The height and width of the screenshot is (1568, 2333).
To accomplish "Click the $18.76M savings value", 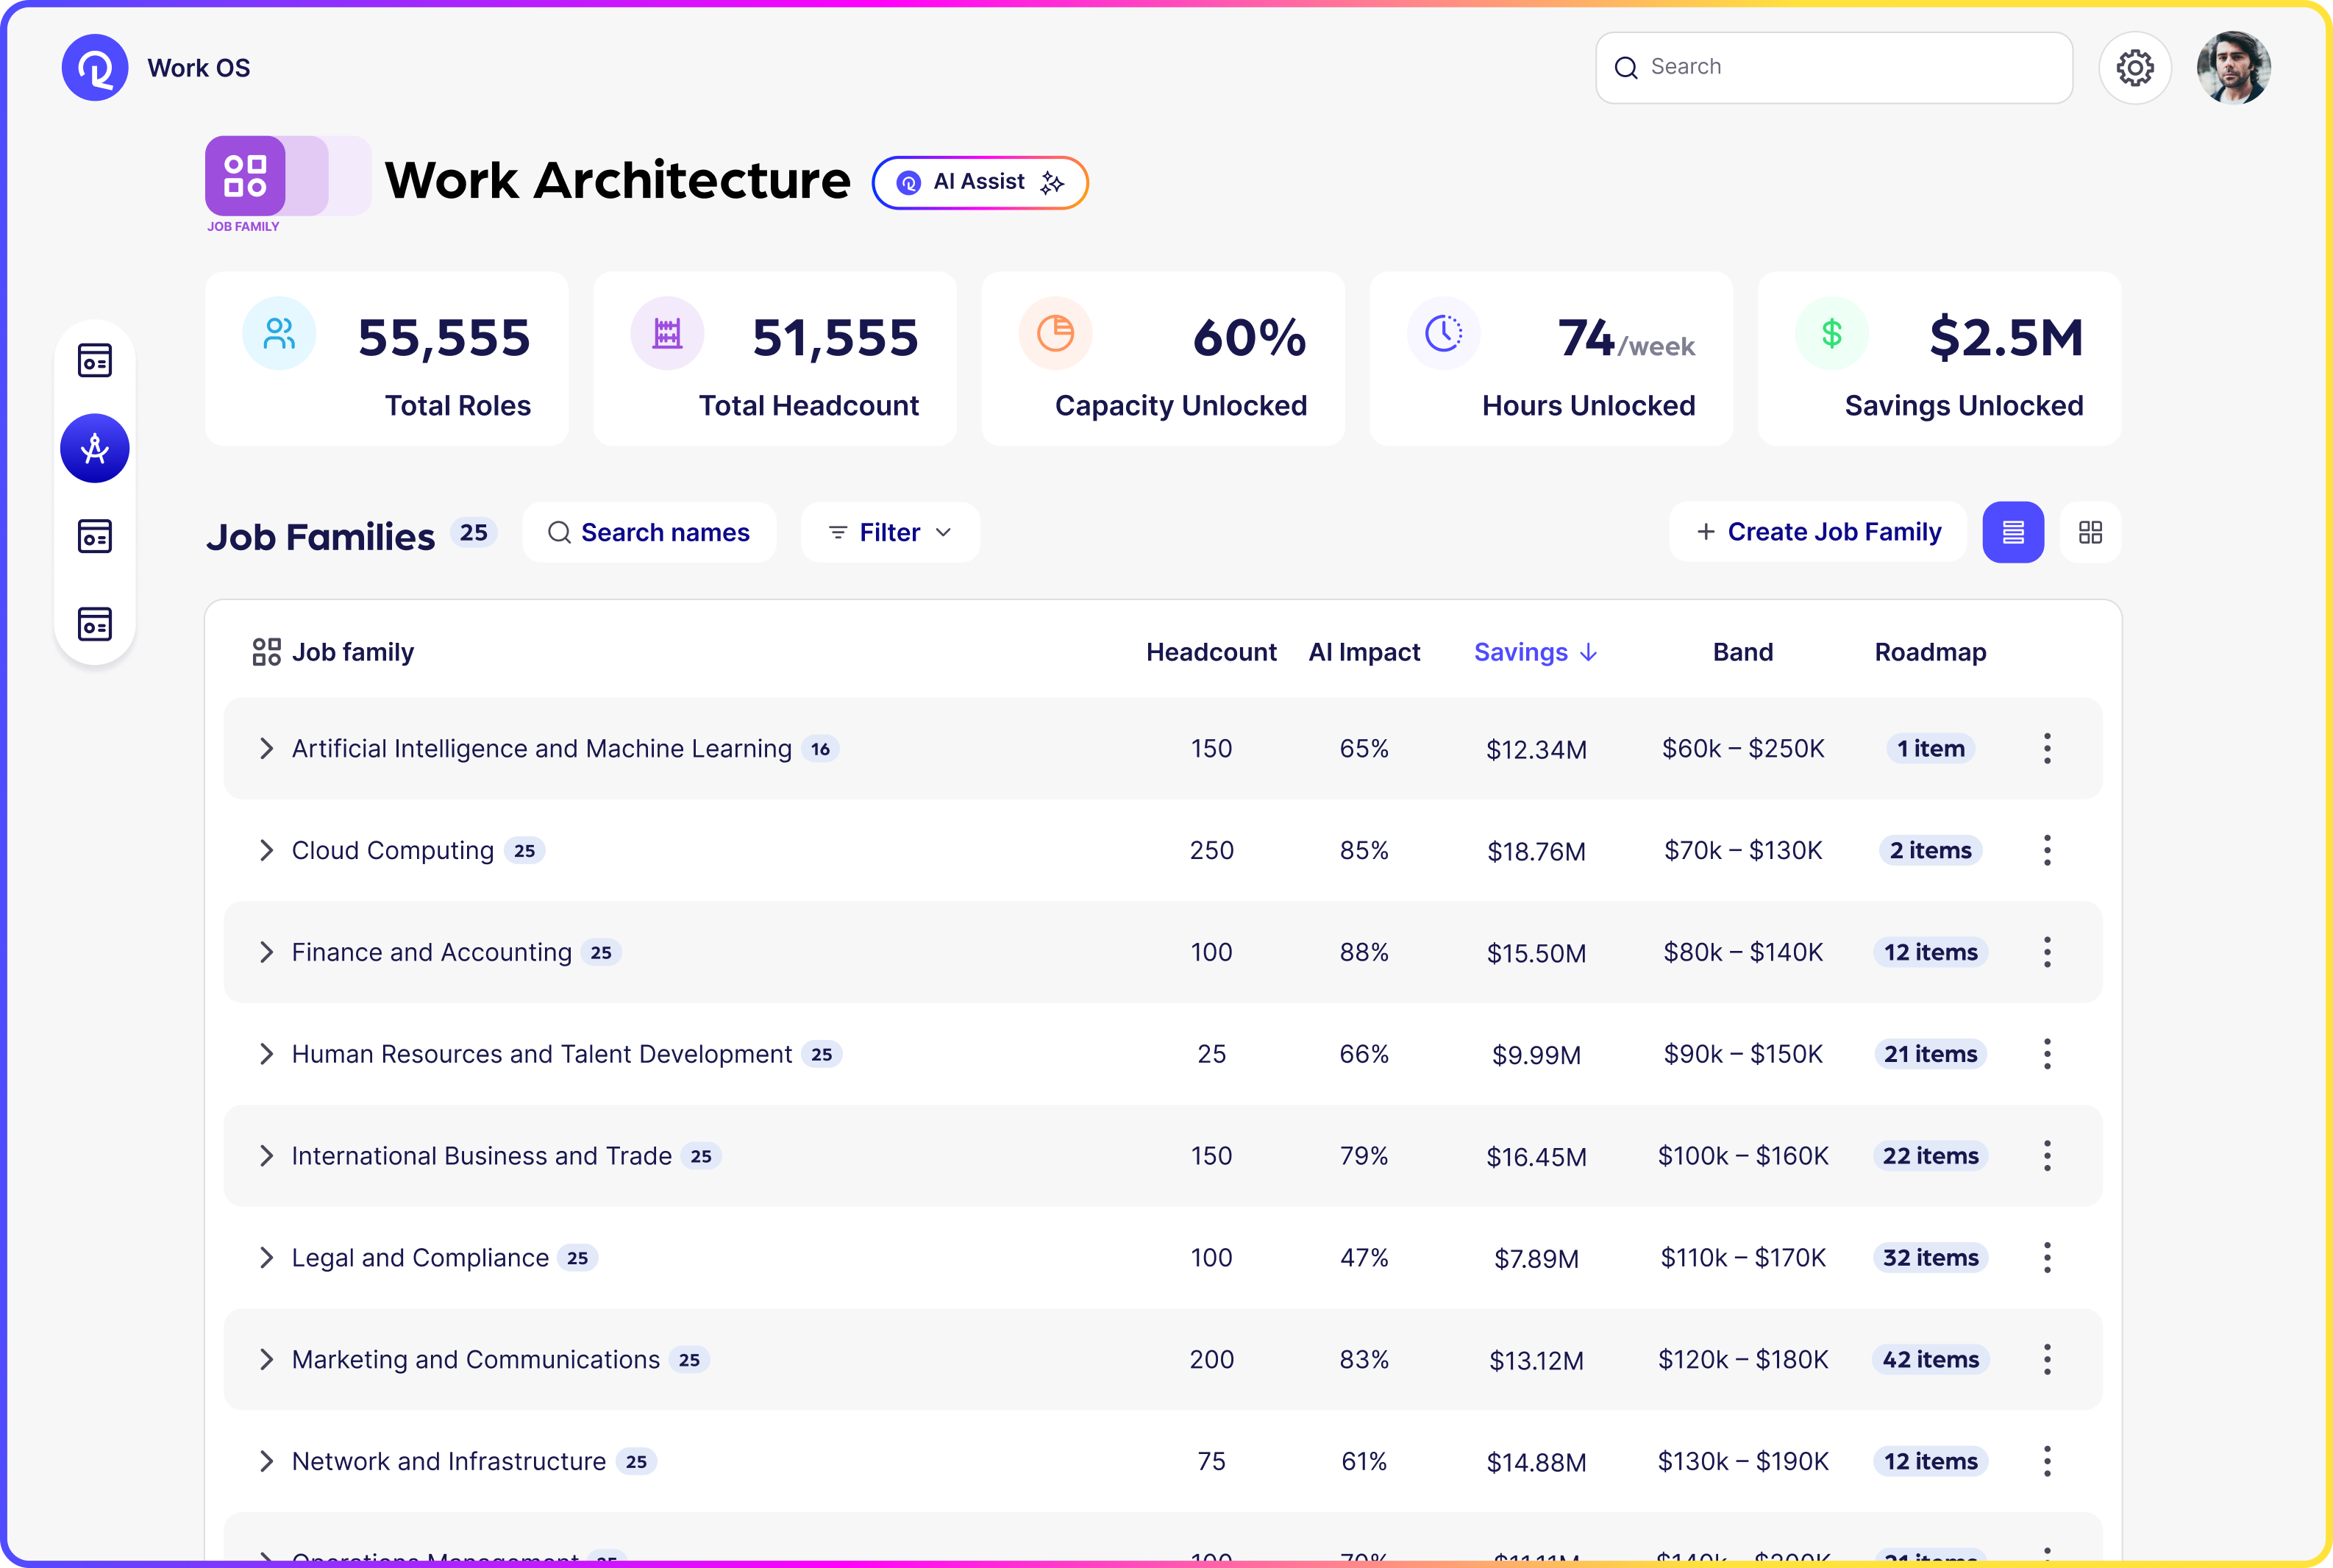I will point(1536,851).
